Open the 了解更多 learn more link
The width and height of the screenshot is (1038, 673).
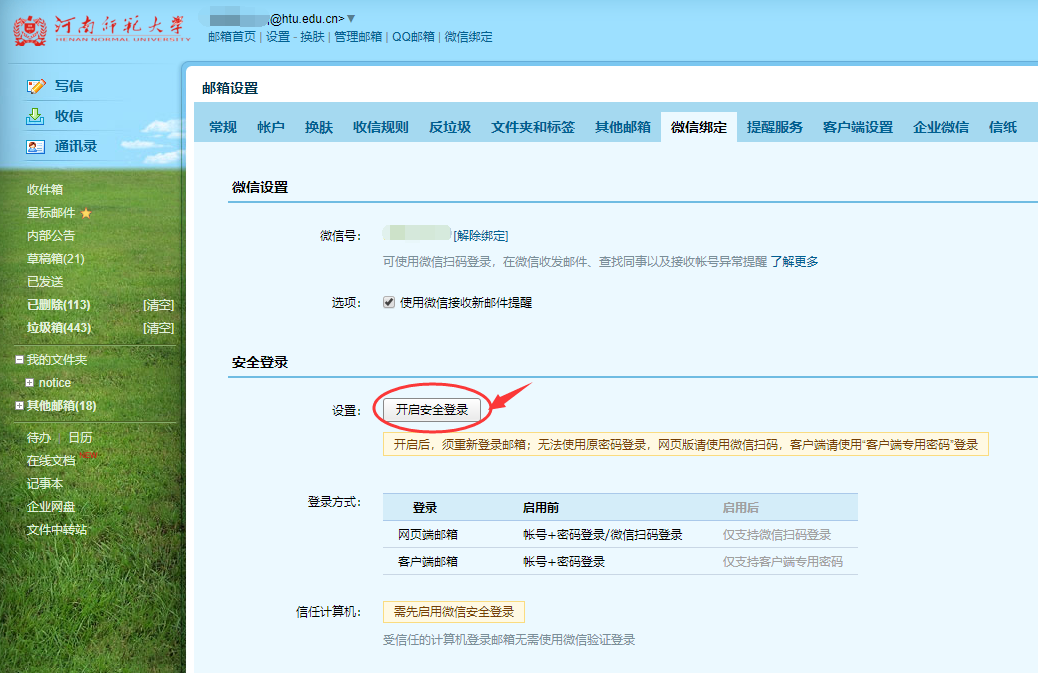(x=794, y=262)
